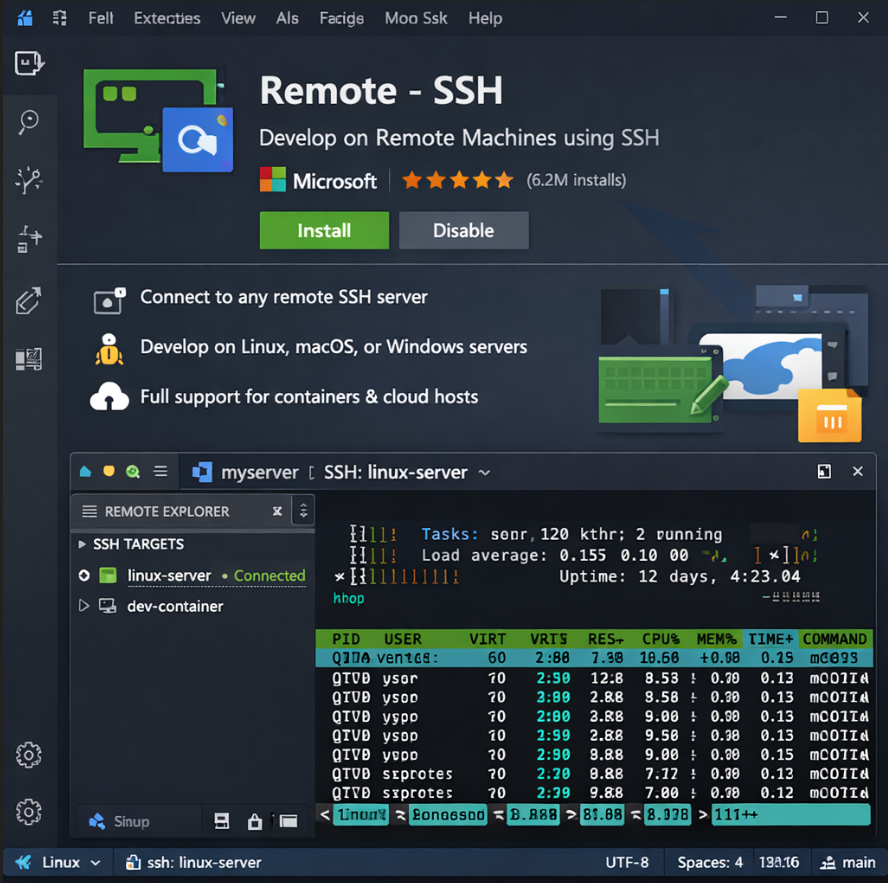Screen dimensions: 888x883
Task: Click the camera icon beside Connect to any remote
Action: click(x=109, y=300)
